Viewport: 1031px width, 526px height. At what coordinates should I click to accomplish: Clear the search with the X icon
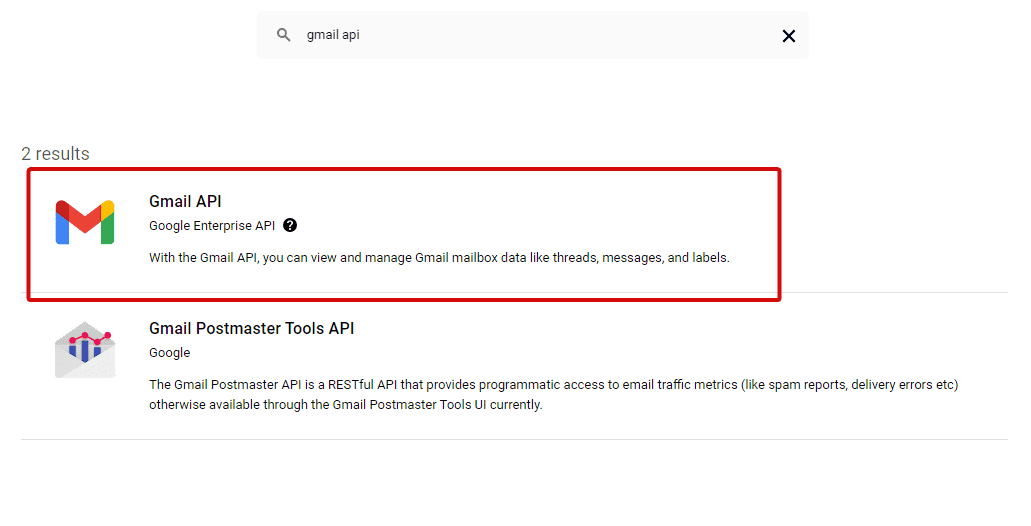[x=788, y=36]
